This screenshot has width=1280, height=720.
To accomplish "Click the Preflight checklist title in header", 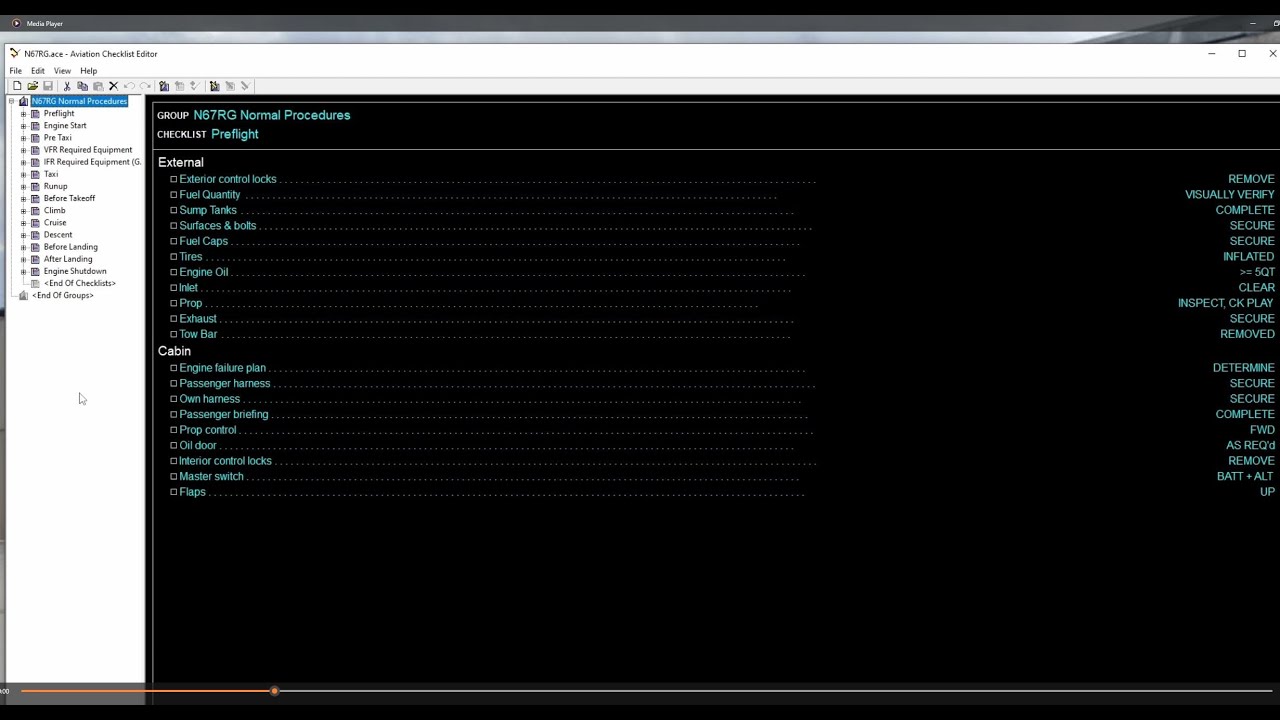I will click(235, 134).
